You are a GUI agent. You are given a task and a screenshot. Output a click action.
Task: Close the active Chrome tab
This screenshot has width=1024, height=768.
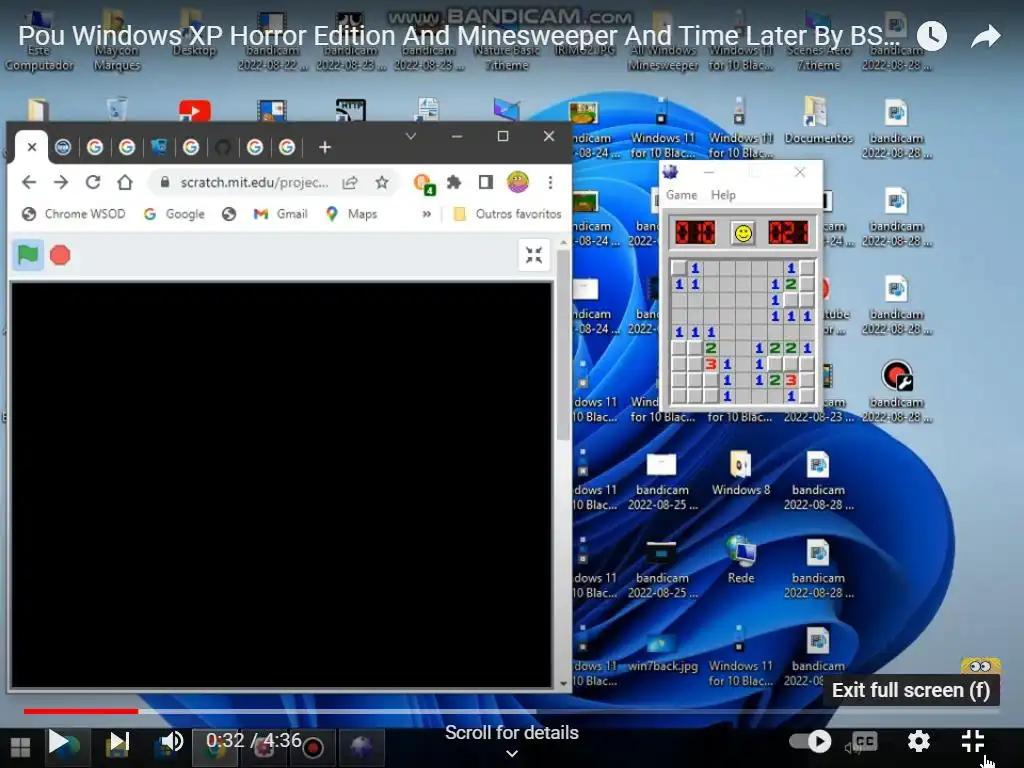[x=31, y=147]
